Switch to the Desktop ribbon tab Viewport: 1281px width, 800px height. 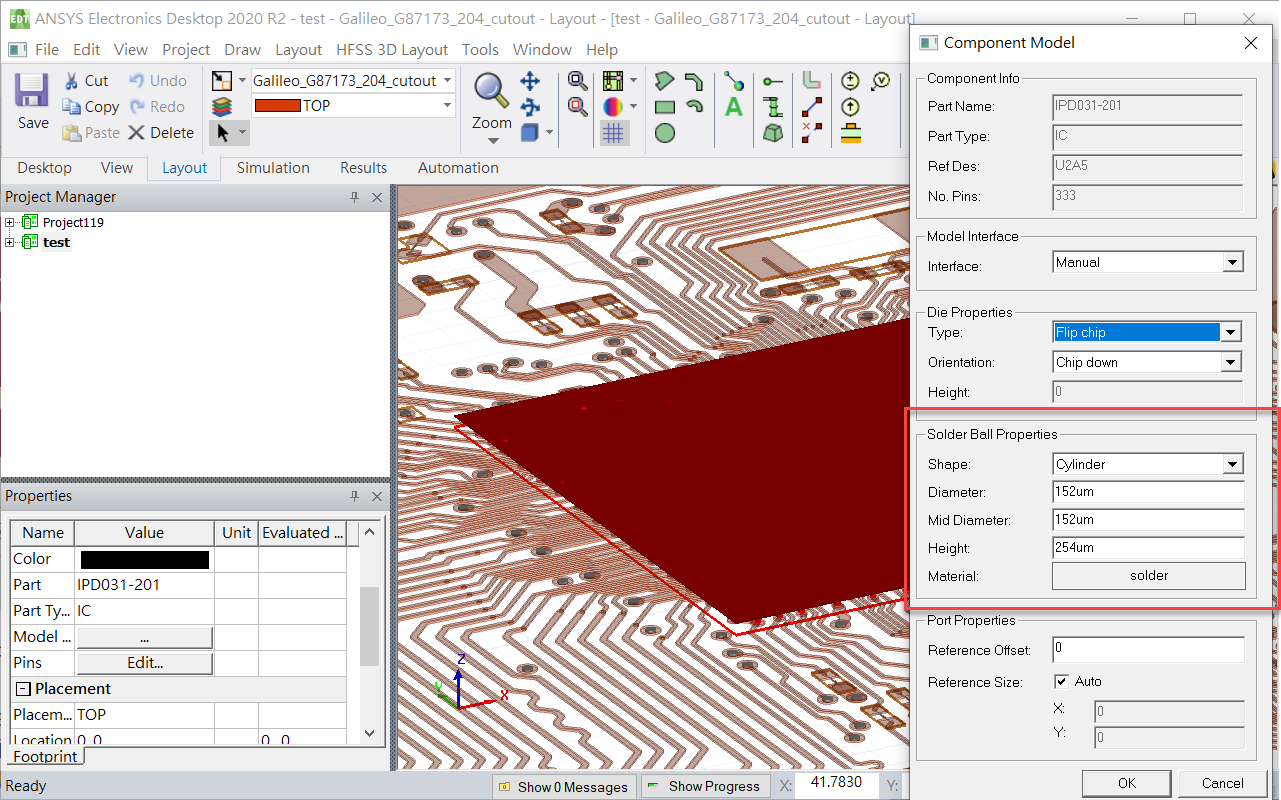point(44,168)
